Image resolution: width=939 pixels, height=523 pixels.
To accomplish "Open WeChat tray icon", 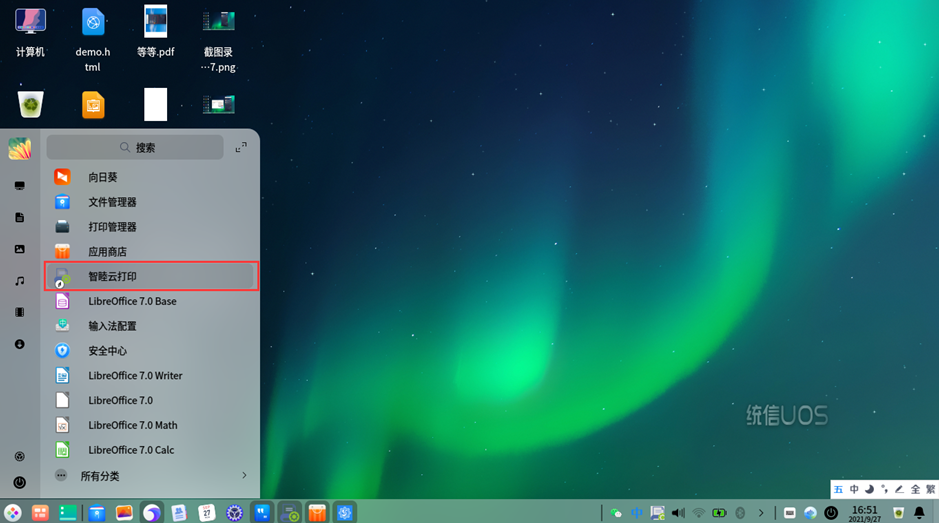I will pyautogui.click(x=616, y=513).
